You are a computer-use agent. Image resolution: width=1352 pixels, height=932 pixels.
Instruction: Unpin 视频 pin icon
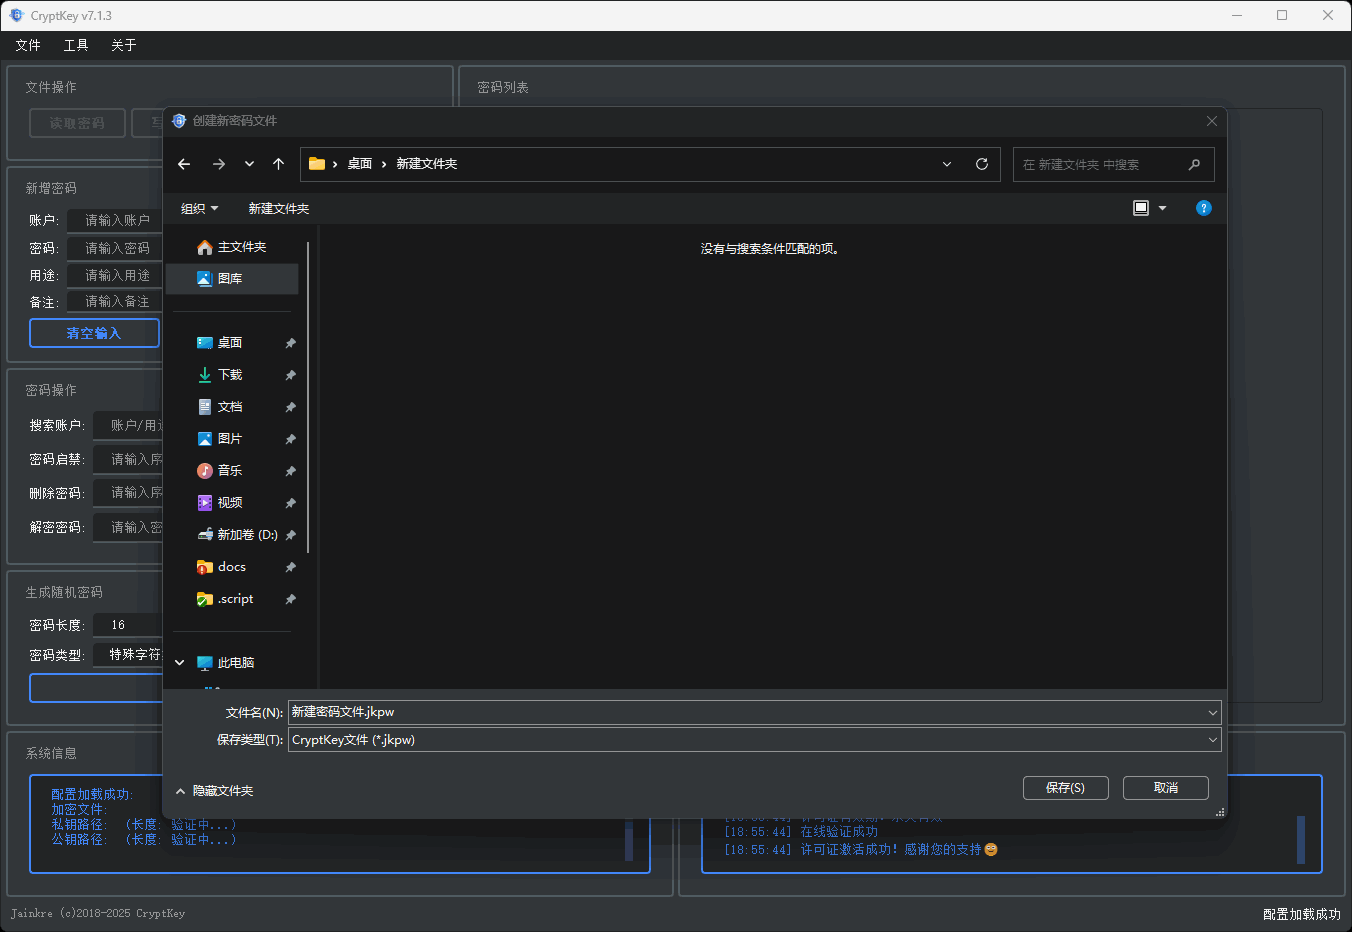coord(290,503)
